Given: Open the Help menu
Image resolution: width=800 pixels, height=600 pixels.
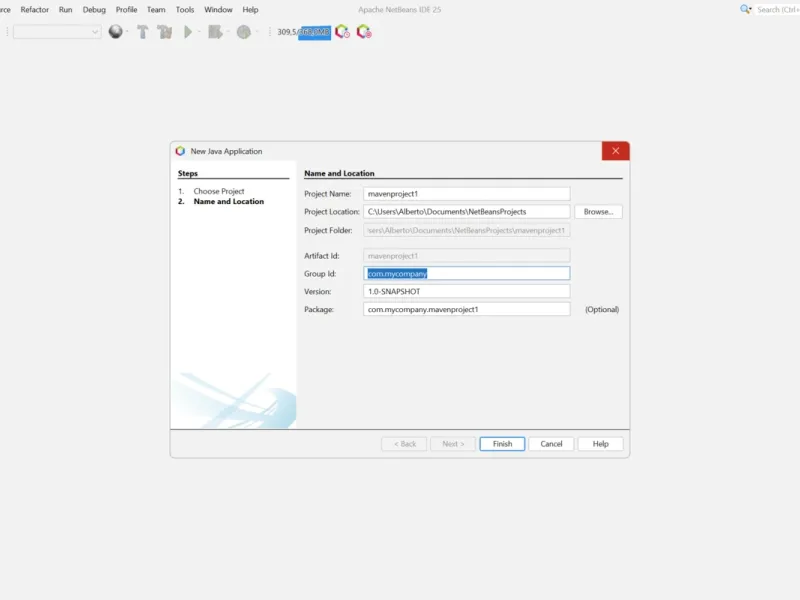Looking at the screenshot, I should point(250,10).
